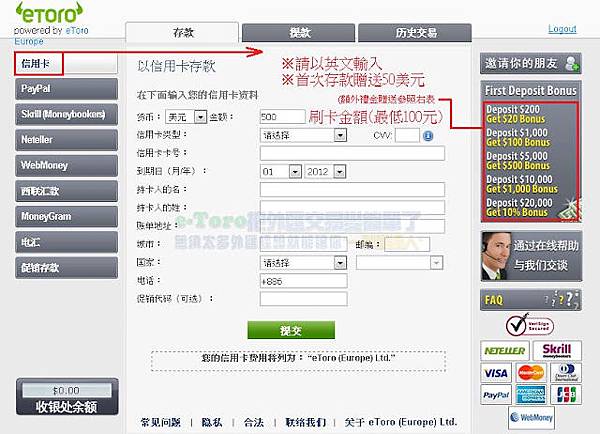
Task: Click the cardholder first name field
Action: [x=352, y=190]
